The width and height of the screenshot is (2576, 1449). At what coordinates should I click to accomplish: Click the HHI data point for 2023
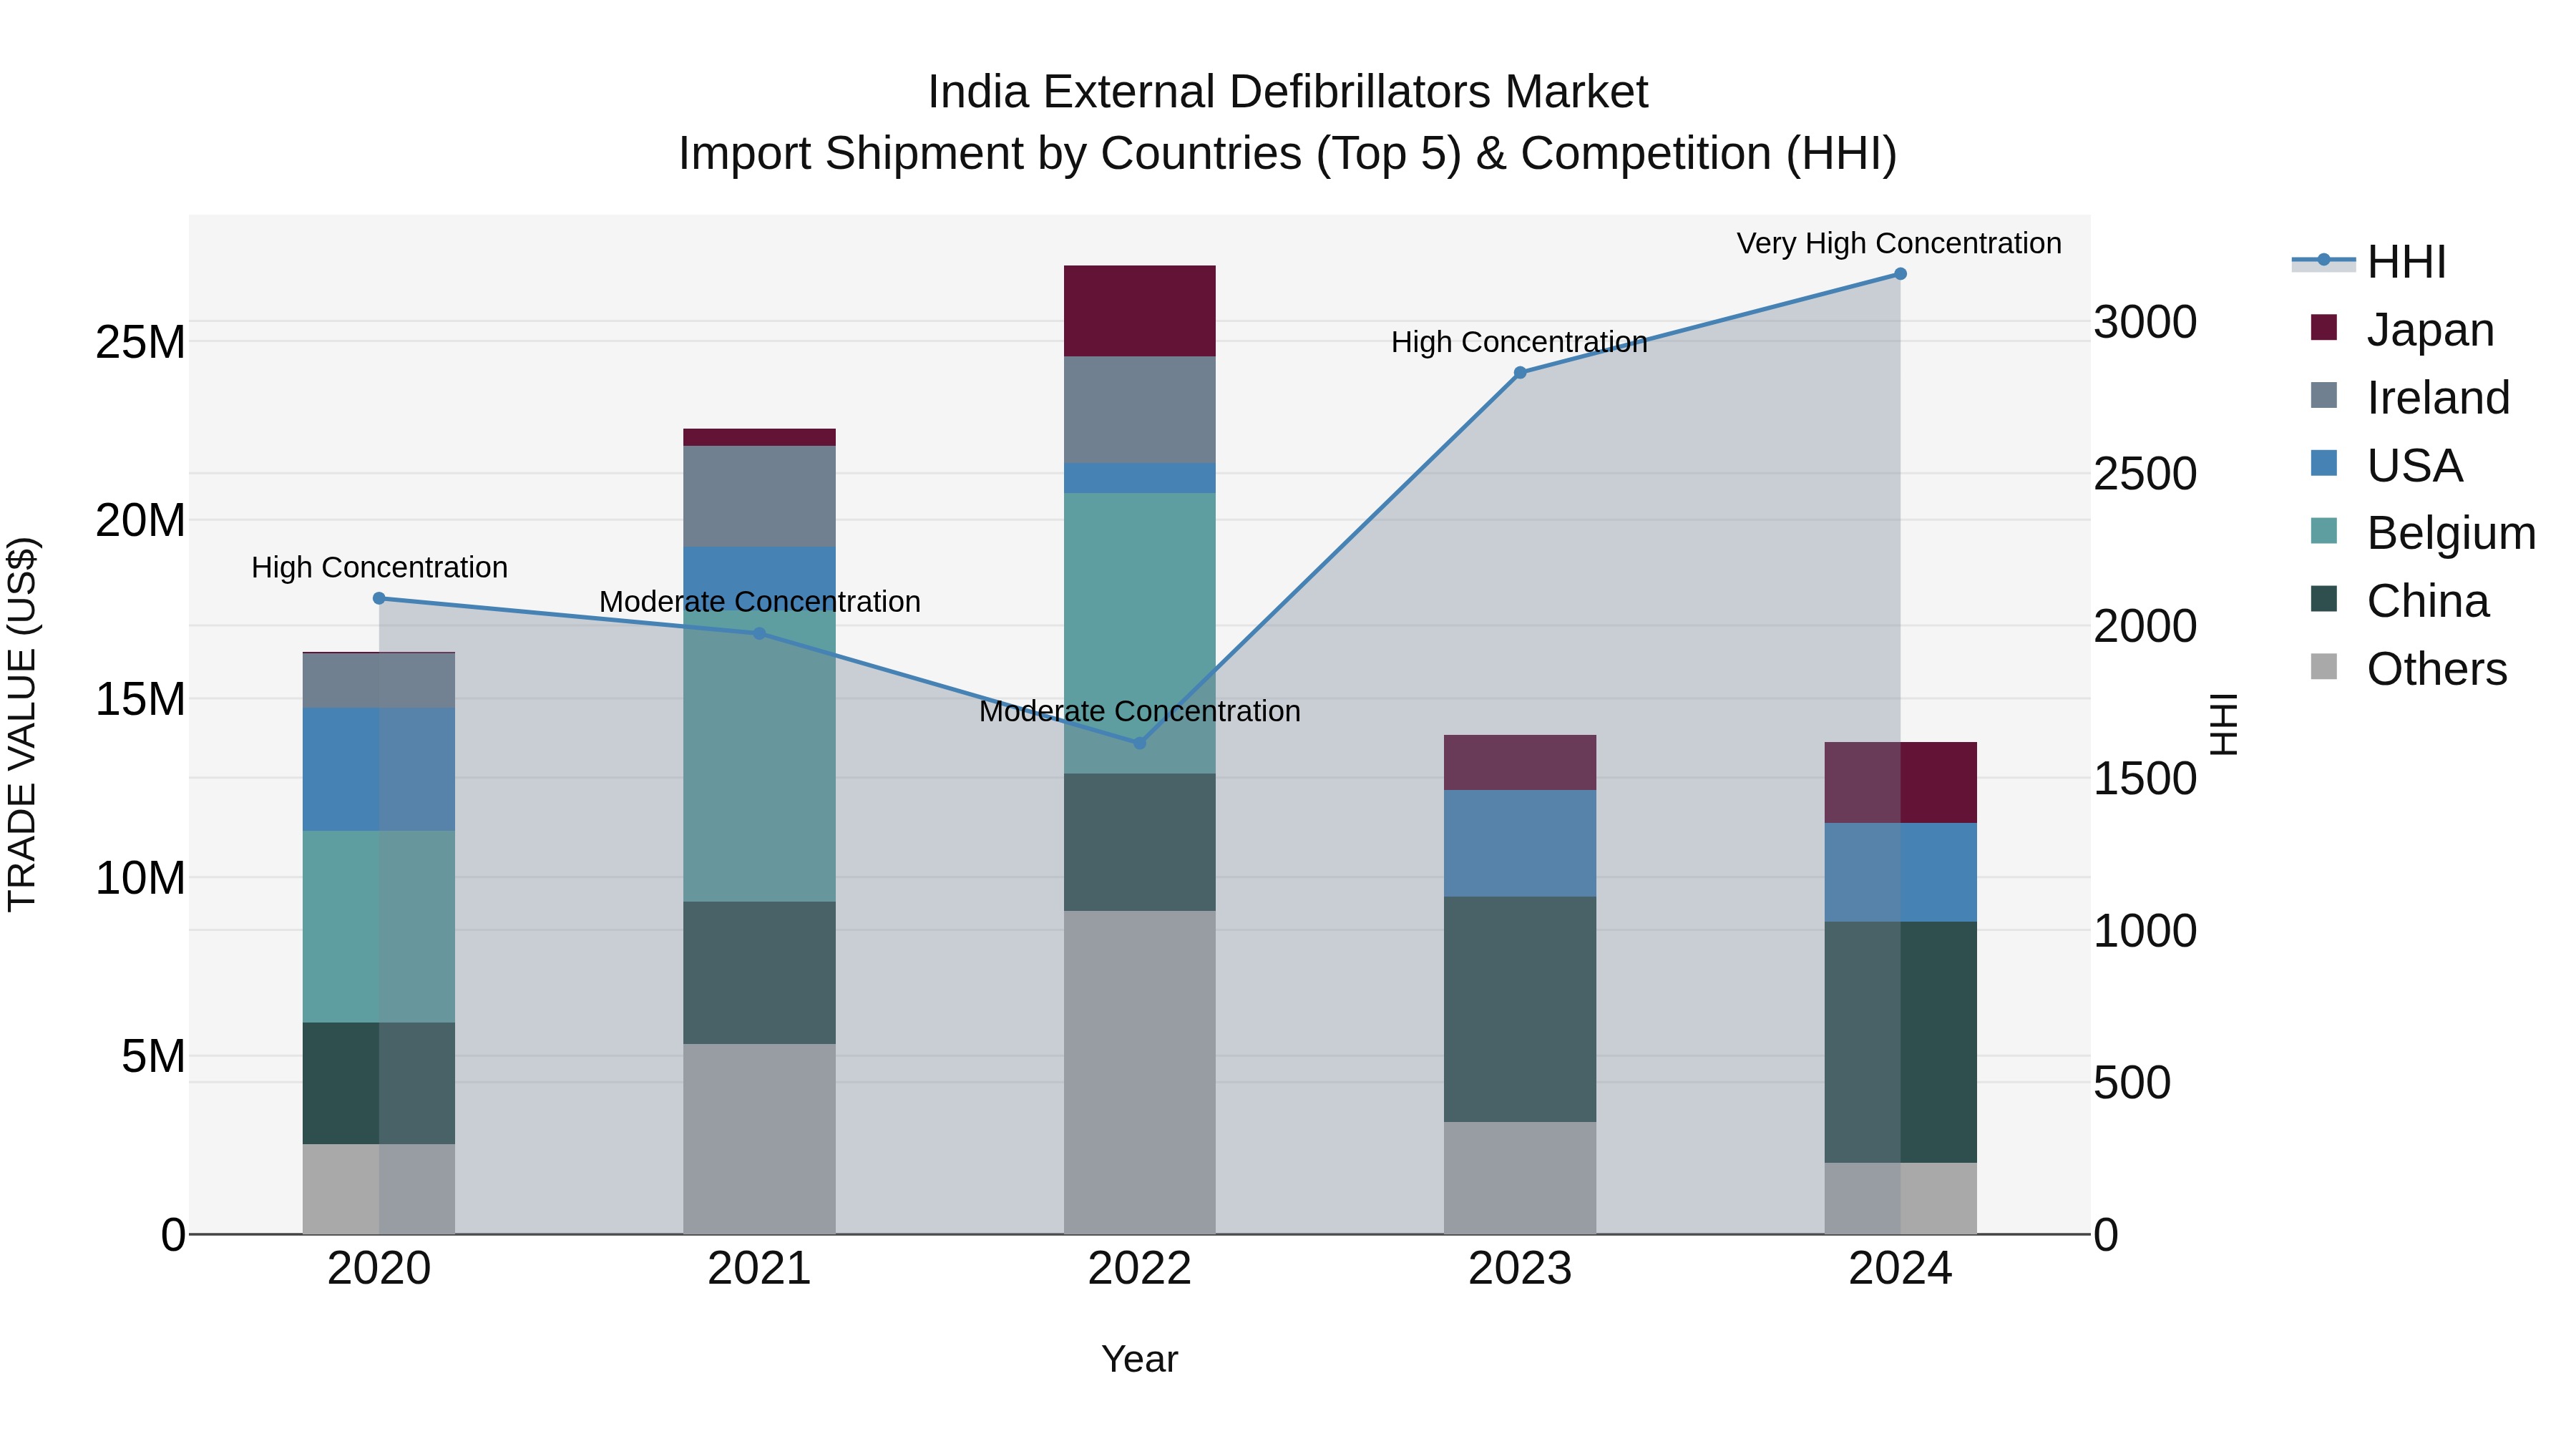pos(1520,373)
